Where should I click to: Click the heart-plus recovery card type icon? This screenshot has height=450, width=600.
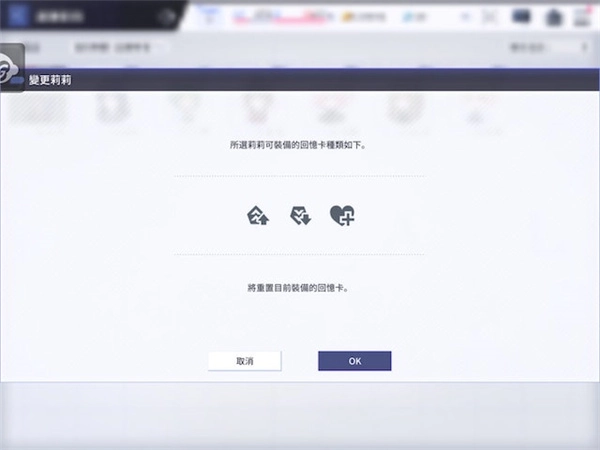343,215
